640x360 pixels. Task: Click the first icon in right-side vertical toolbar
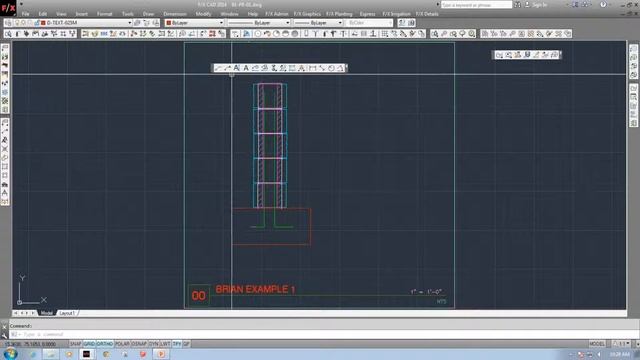[x=633, y=48]
